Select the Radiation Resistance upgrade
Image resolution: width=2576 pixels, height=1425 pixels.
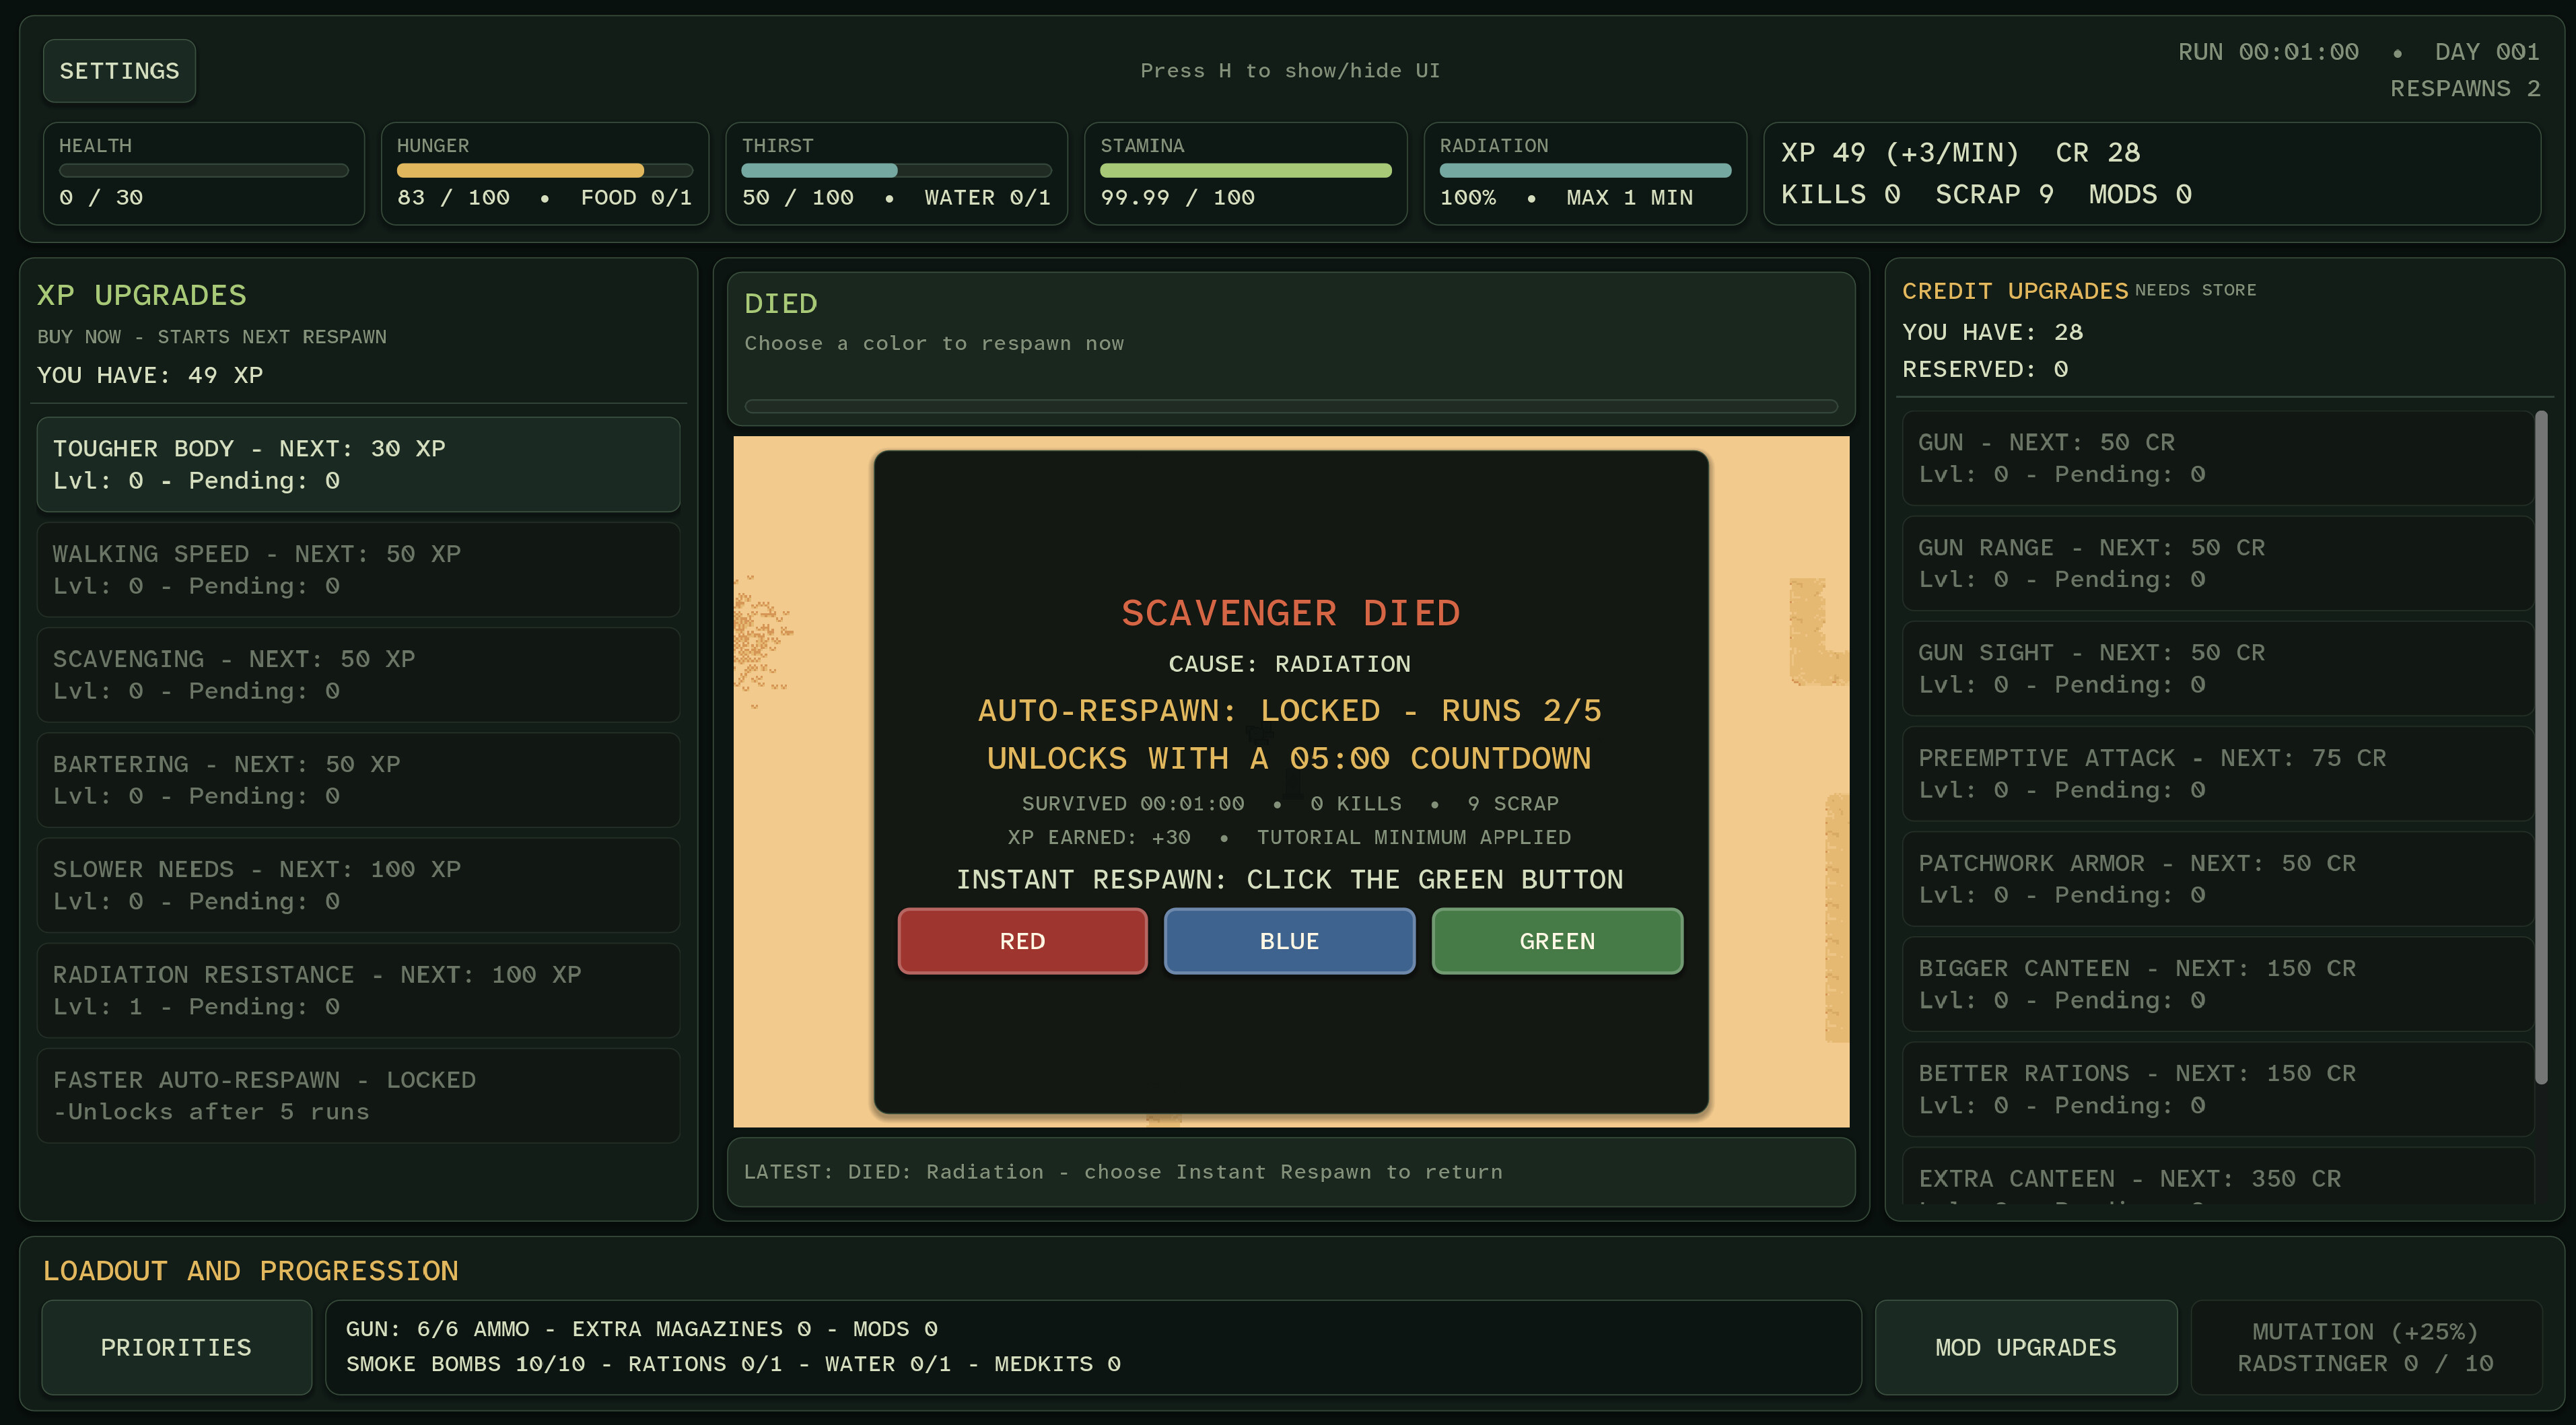coord(358,990)
